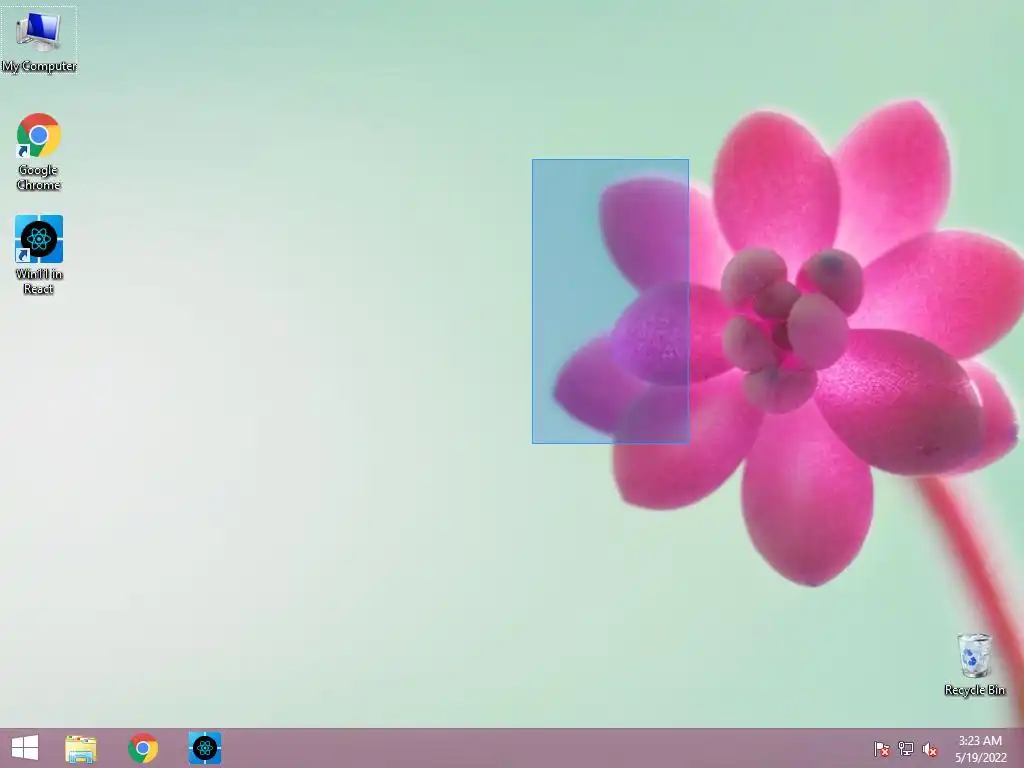The height and width of the screenshot is (768, 1024).
Task: Open File Explorer from the taskbar
Action: [81, 748]
